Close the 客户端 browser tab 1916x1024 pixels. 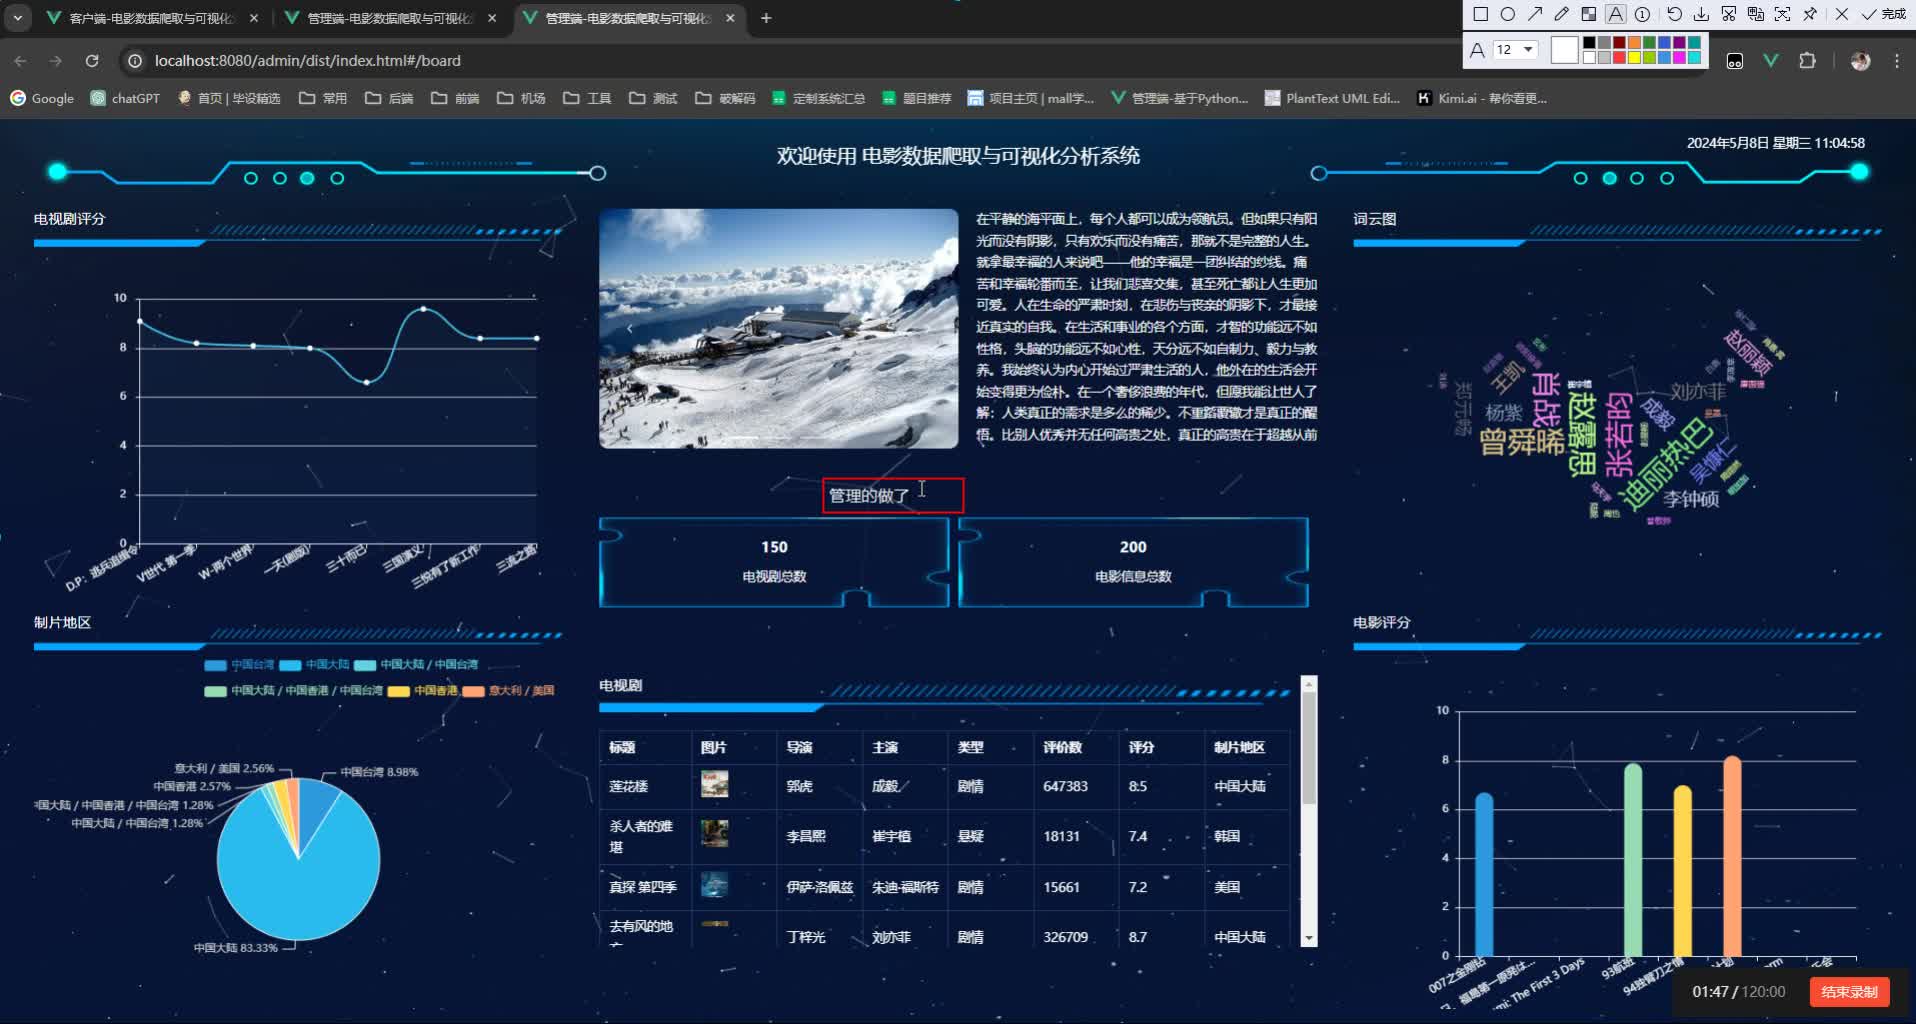coord(254,18)
